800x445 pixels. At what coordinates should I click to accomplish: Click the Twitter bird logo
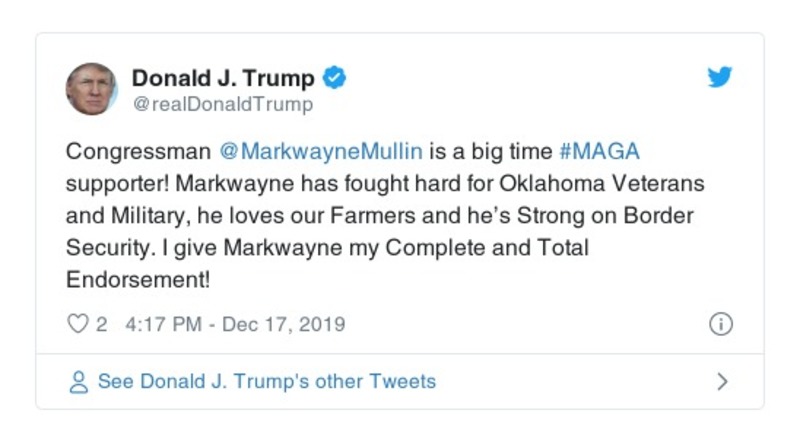720,78
